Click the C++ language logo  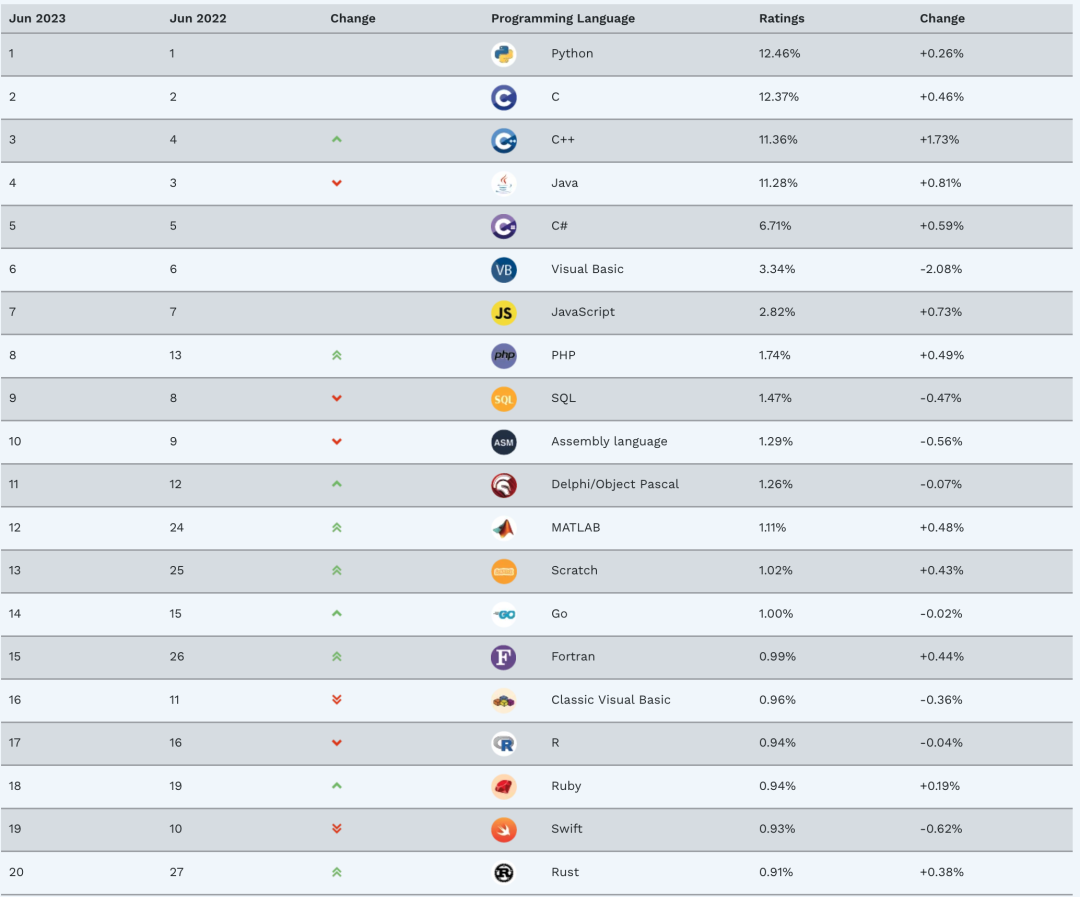click(503, 141)
